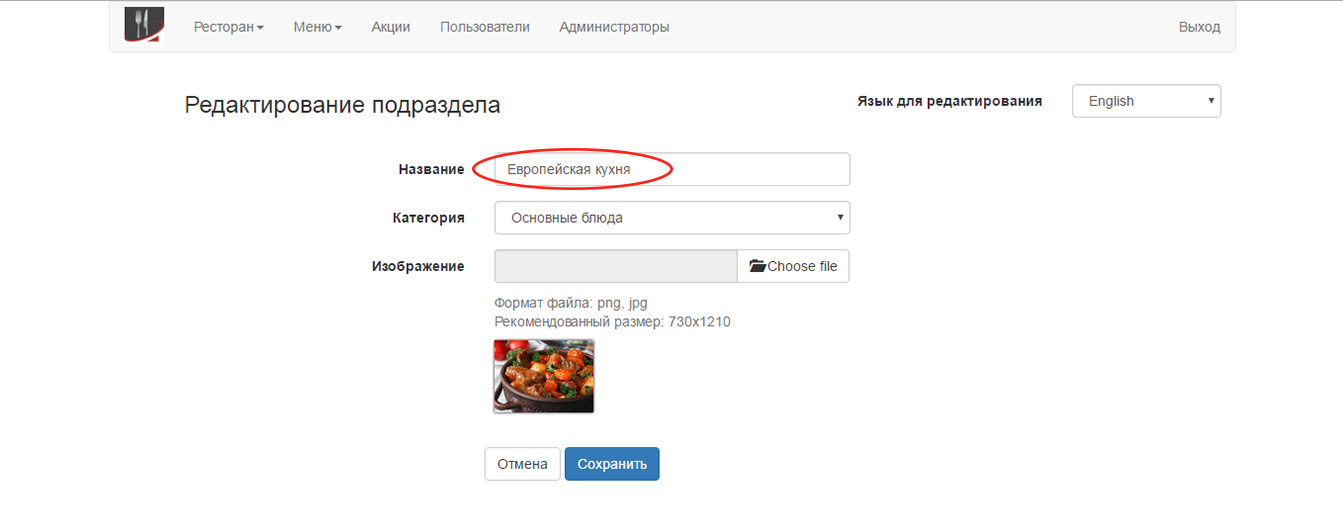This screenshot has height=528, width=1343.
Task: Click the Изображение label
Action: (418, 266)
